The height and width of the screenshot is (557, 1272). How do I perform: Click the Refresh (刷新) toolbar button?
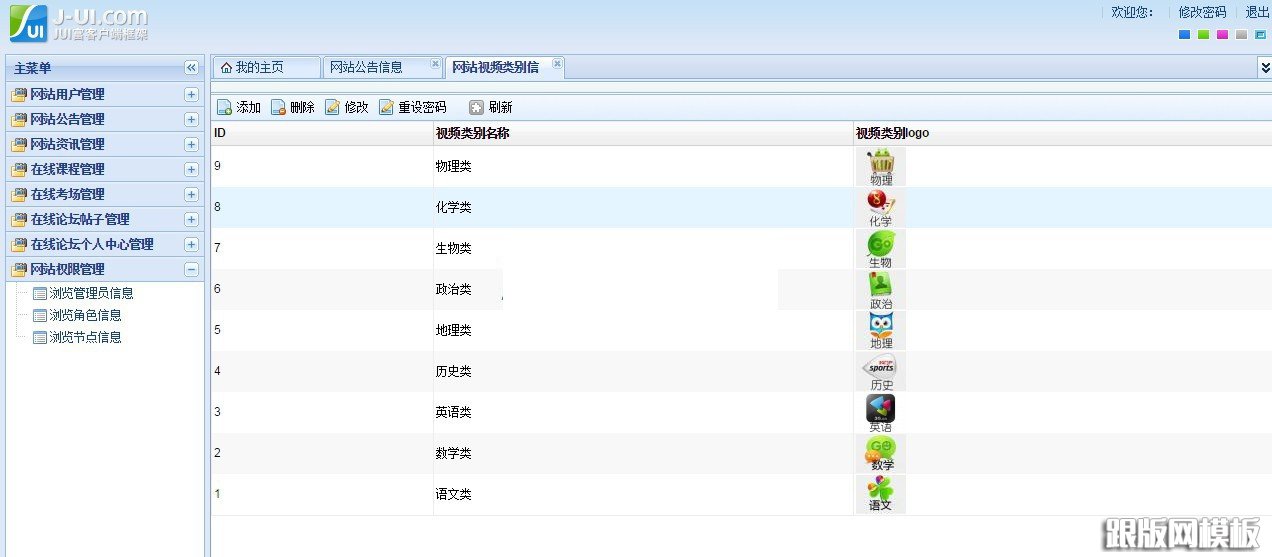(x=491, y=108)
